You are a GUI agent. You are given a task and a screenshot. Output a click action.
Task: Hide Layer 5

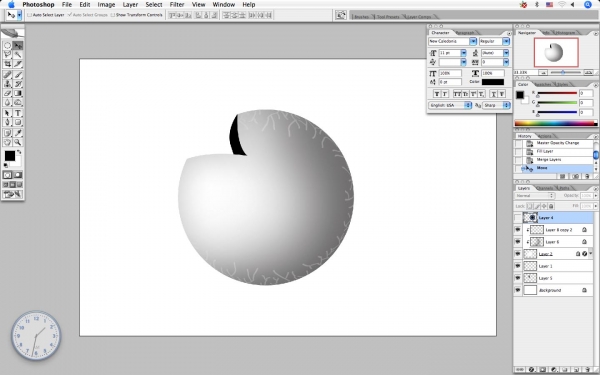tap(518, 278)
